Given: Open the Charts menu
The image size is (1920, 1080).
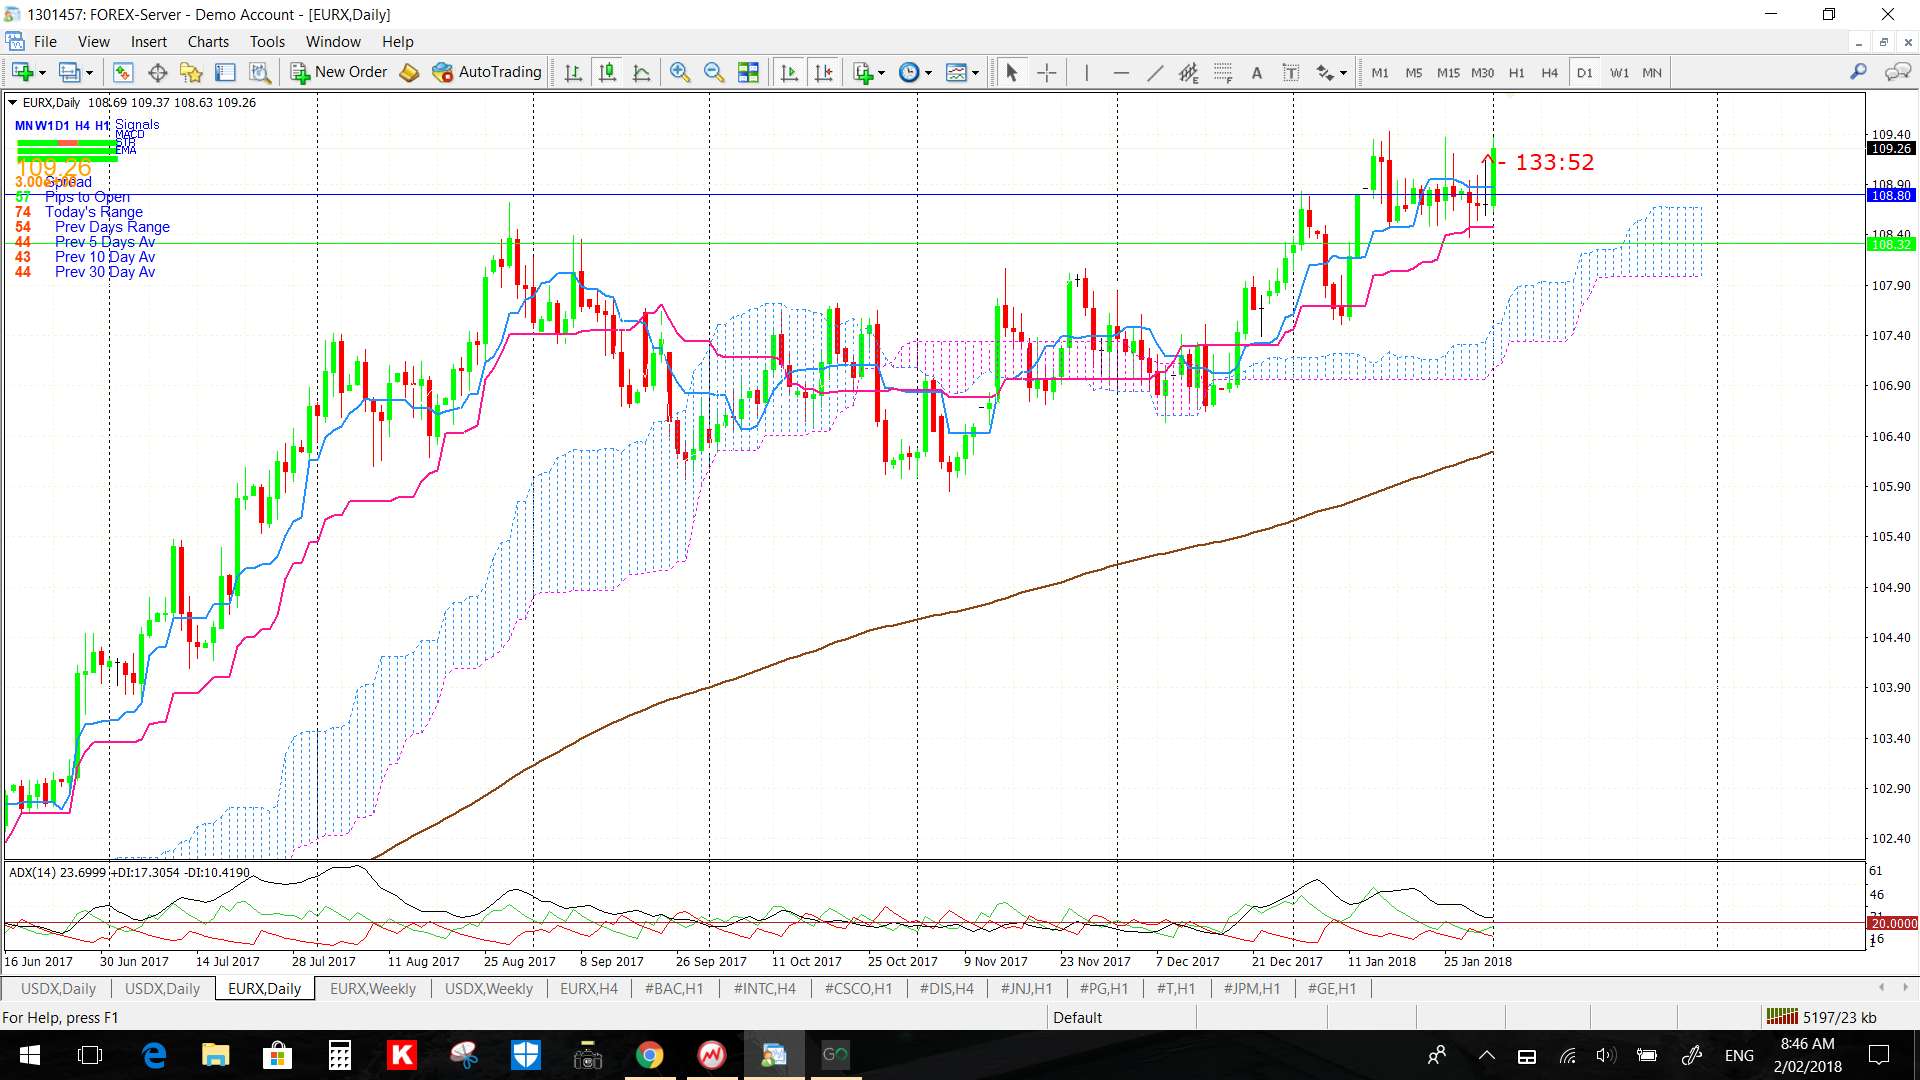Looking at the screenshot, I should click(x=208, y=41).
